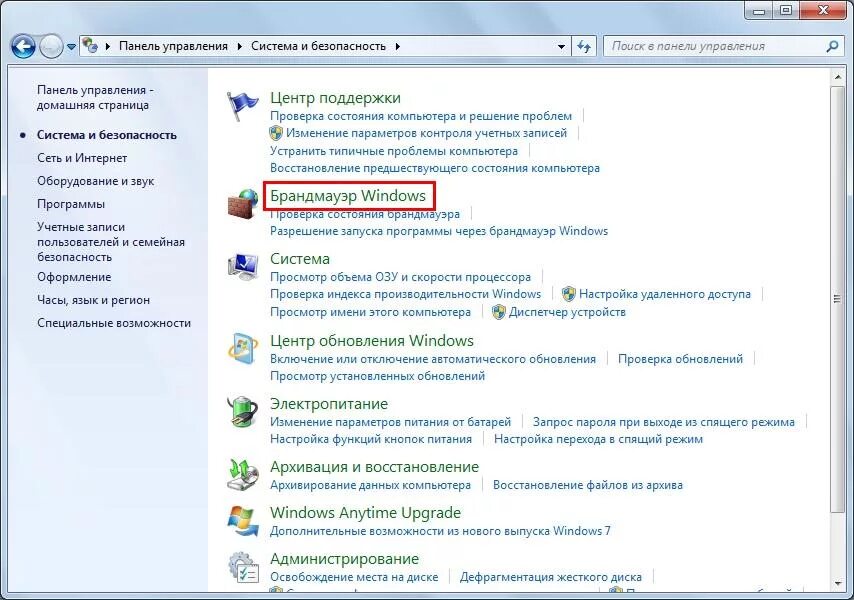Click Система и безопасность breadcrumb segment
Screen dimensions: 854x600
pyautogui.click(x=318, y=46)
